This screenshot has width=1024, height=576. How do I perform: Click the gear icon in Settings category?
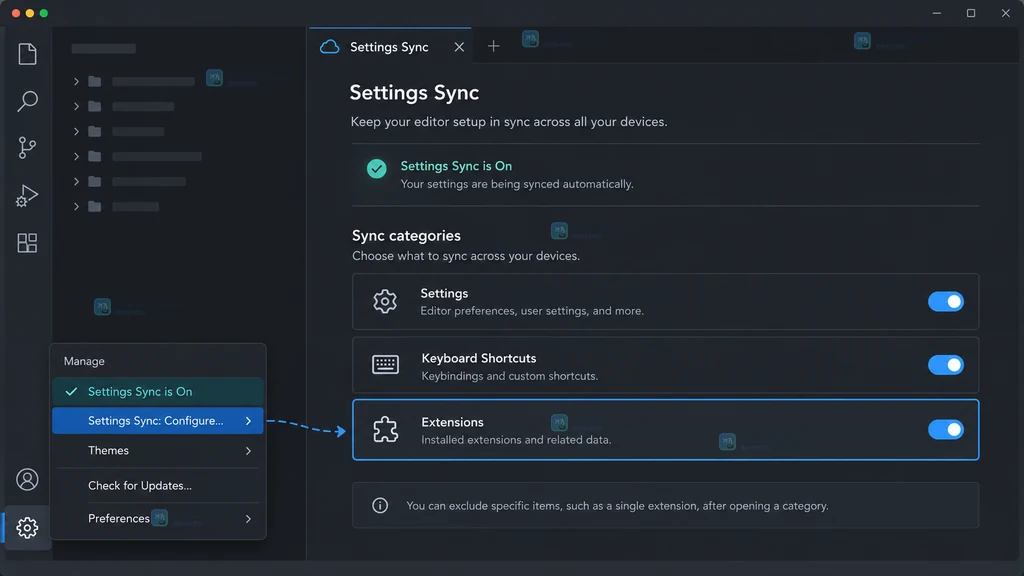(x=385, y=301)
